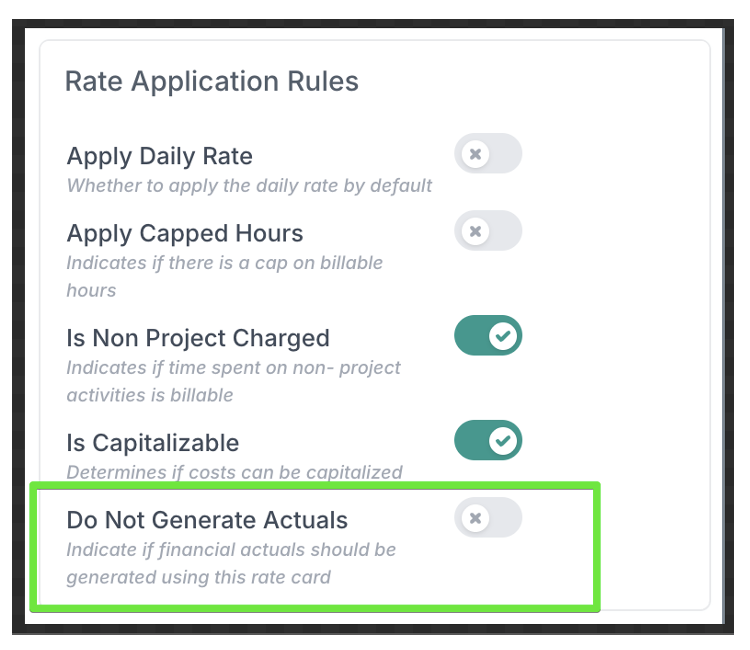Click the X knob icon on Apply Capped Hours switch

(476, 231)
